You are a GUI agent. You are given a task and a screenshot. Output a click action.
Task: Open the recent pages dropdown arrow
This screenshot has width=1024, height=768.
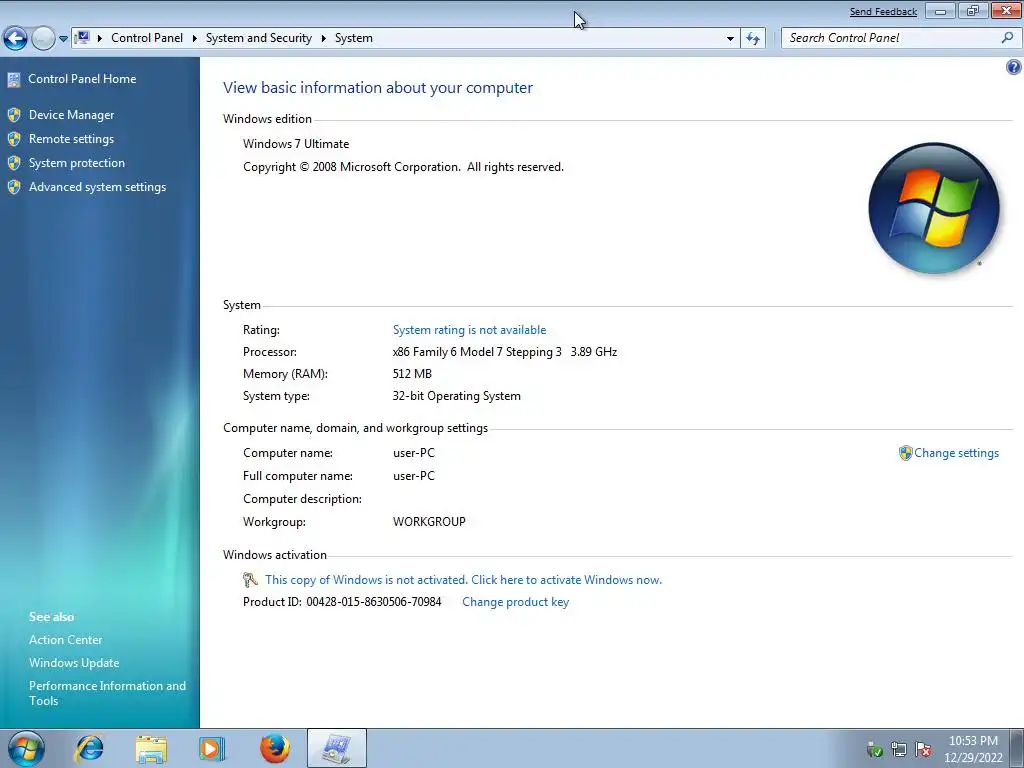pyautogui.click(x=63, y=39)
